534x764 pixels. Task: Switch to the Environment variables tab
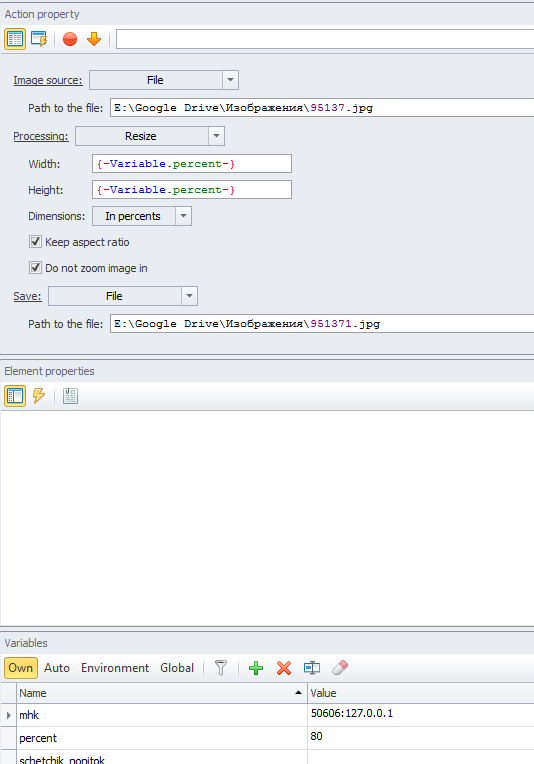point(115,668)
